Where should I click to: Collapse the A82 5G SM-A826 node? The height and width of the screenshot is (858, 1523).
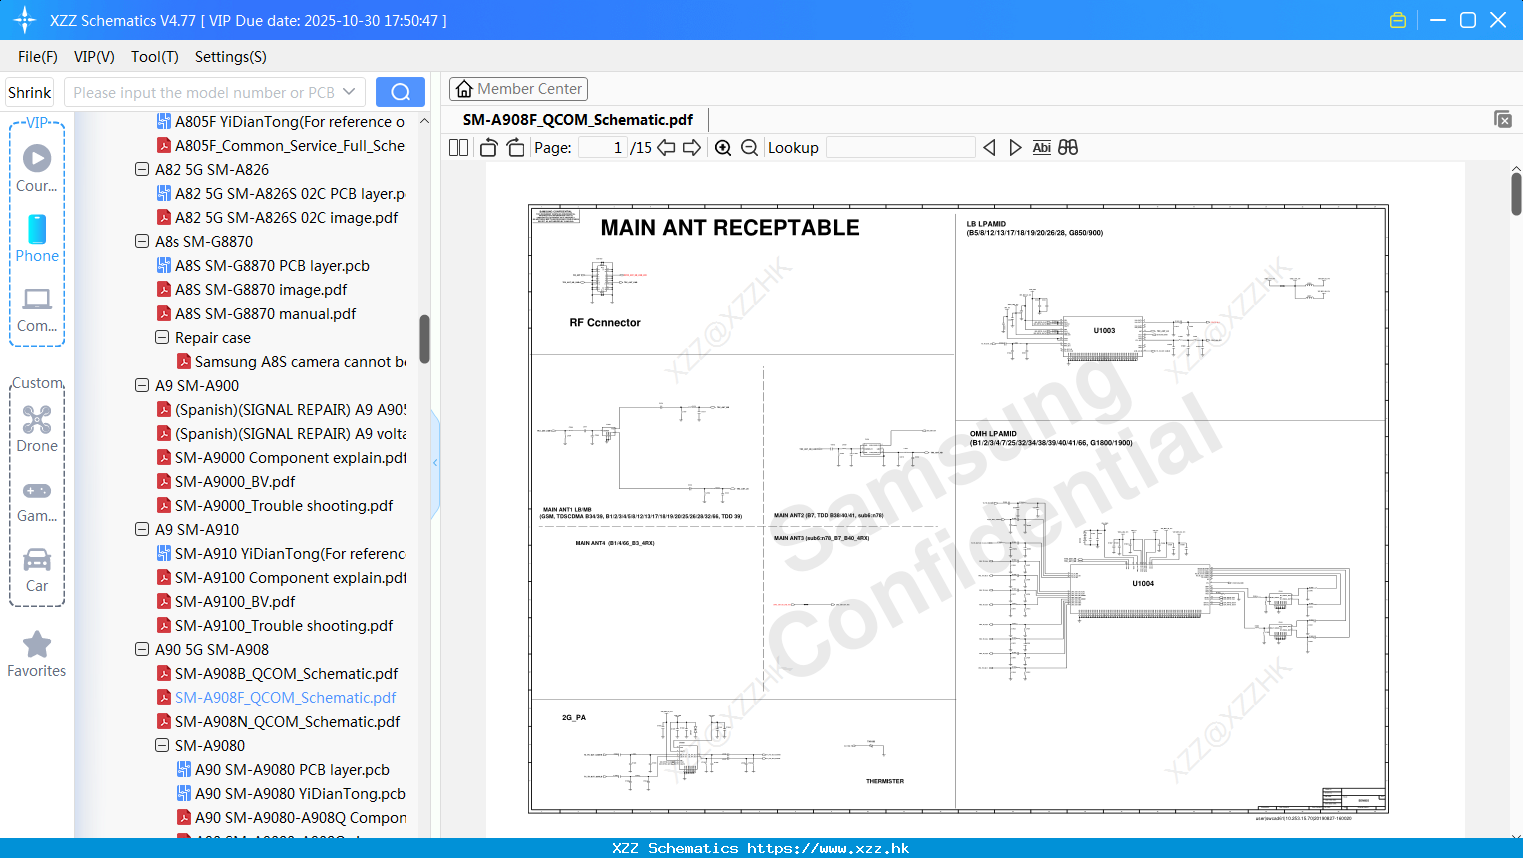pyautogui.click(x=142, y=169)
